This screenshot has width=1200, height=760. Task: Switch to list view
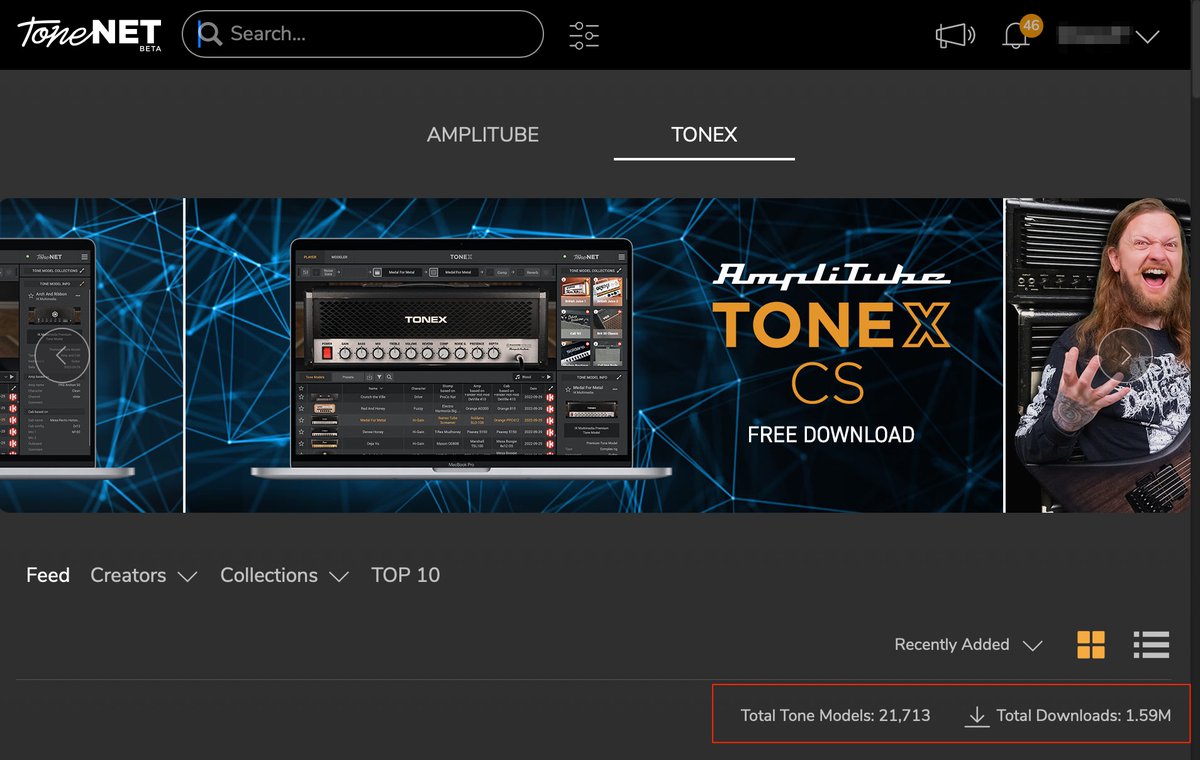click(1151, 645)
